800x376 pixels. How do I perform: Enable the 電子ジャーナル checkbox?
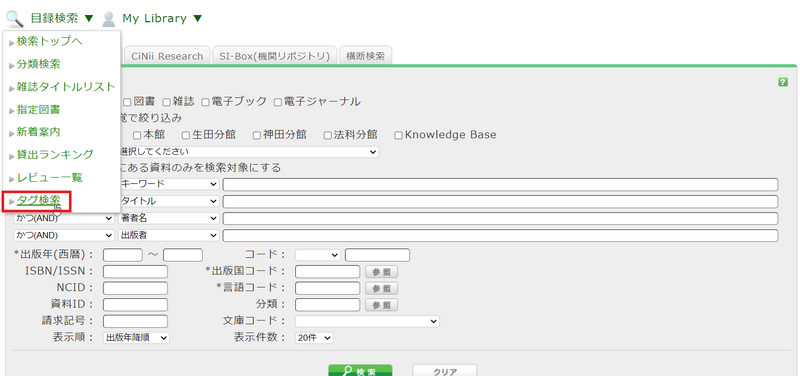point(278,102)
